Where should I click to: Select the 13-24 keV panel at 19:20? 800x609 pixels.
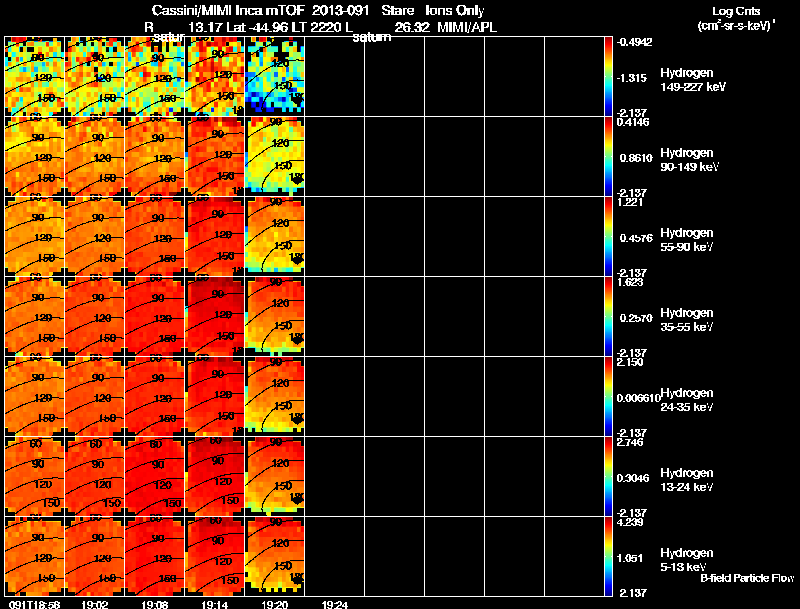pyautogui.click(x=275, y=476)
